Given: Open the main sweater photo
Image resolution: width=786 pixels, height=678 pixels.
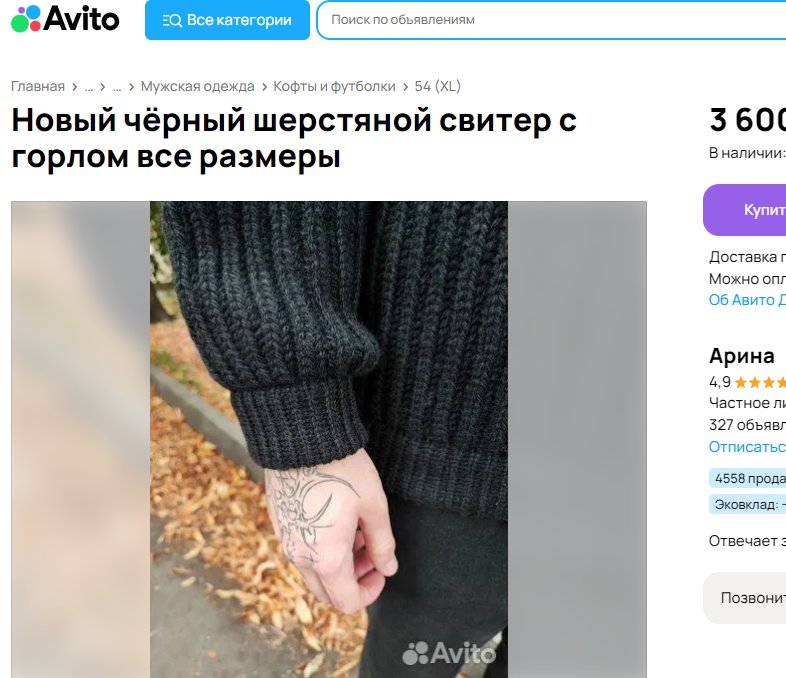Looking at the screenshot, I should (x=329, y=439).
